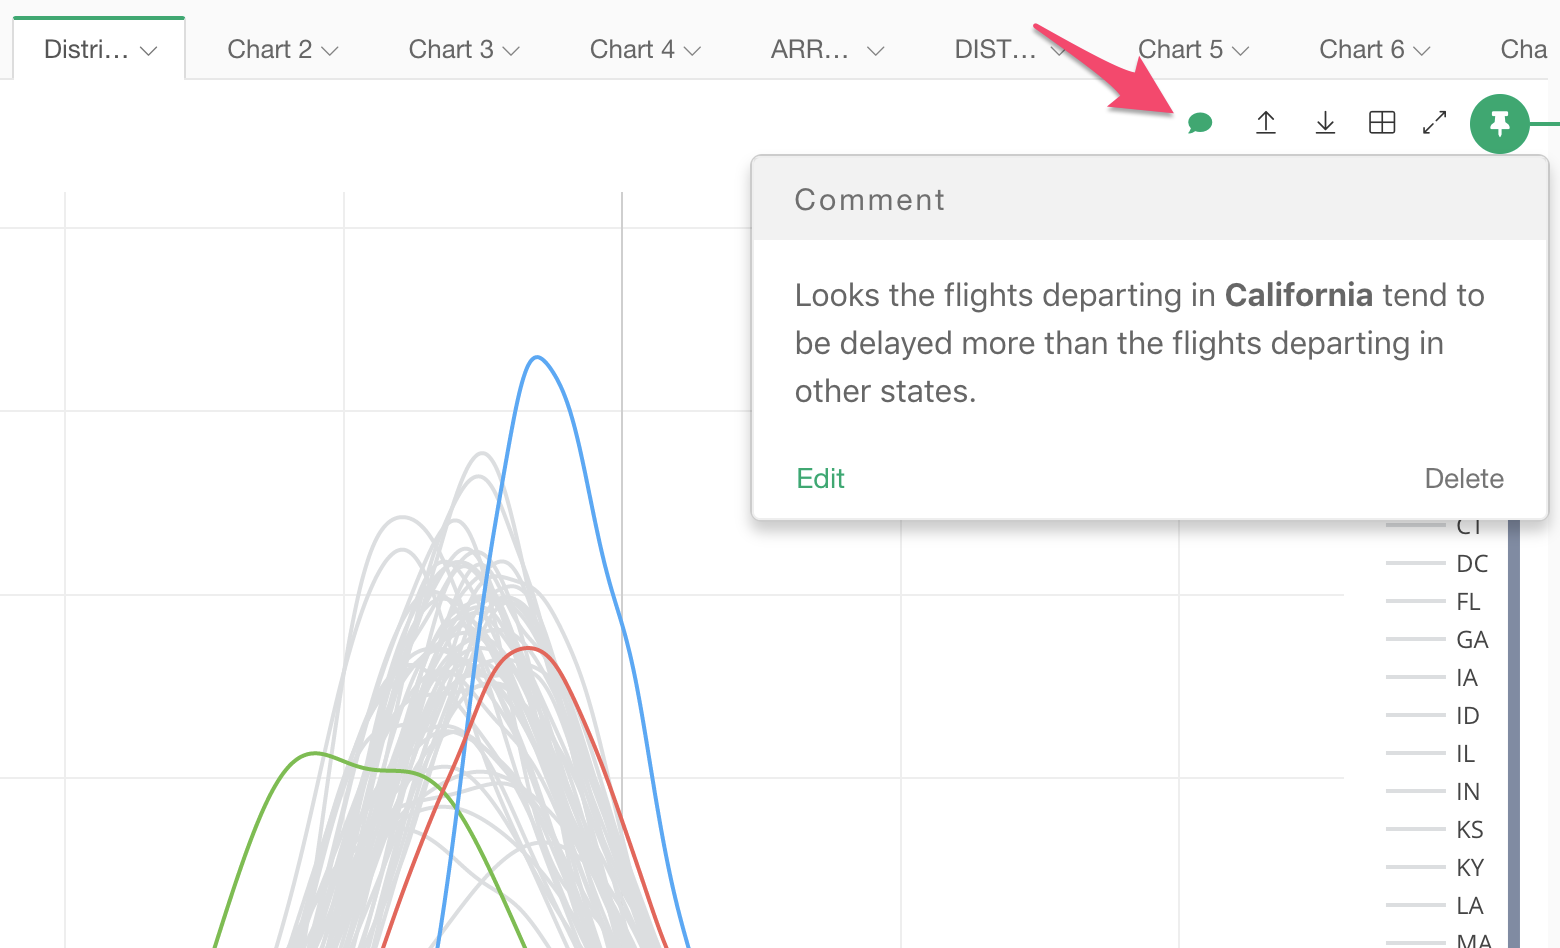The image size is (1560, 948).
Task: Click the export upload arrow icon
Action: [1266, 123]
